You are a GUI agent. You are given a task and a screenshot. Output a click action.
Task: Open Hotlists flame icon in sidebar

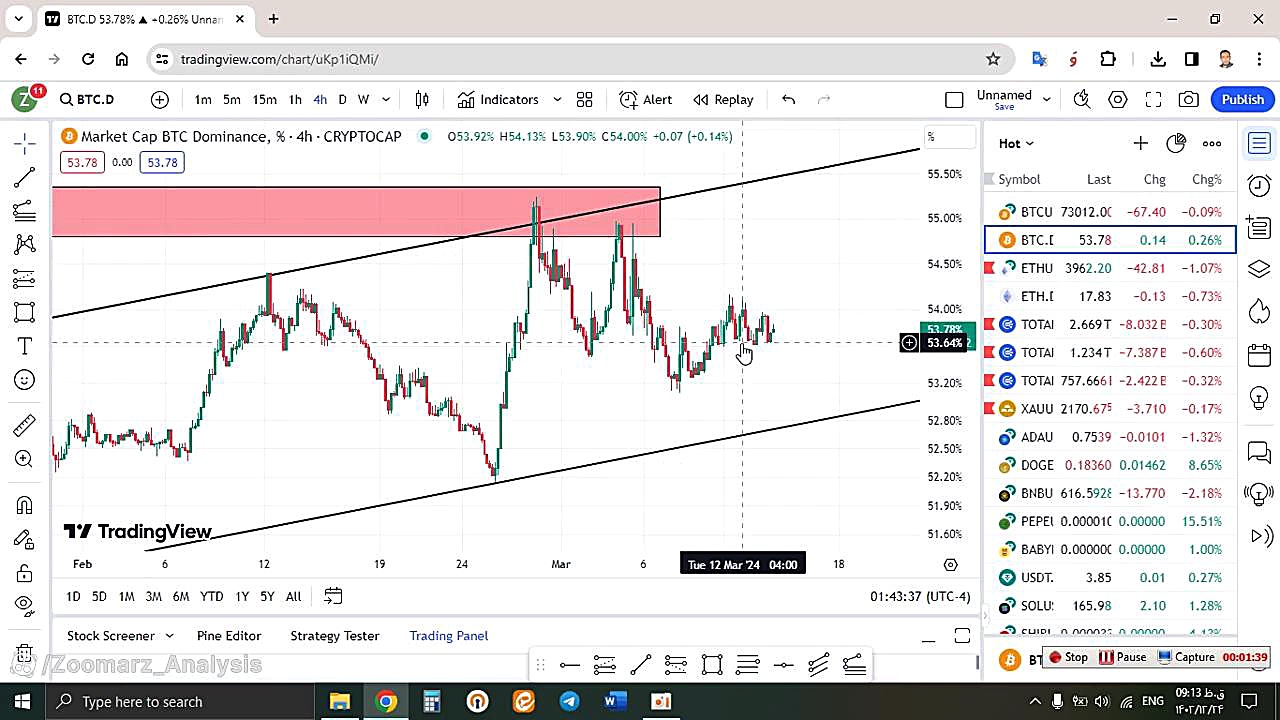coord(1259,312)
